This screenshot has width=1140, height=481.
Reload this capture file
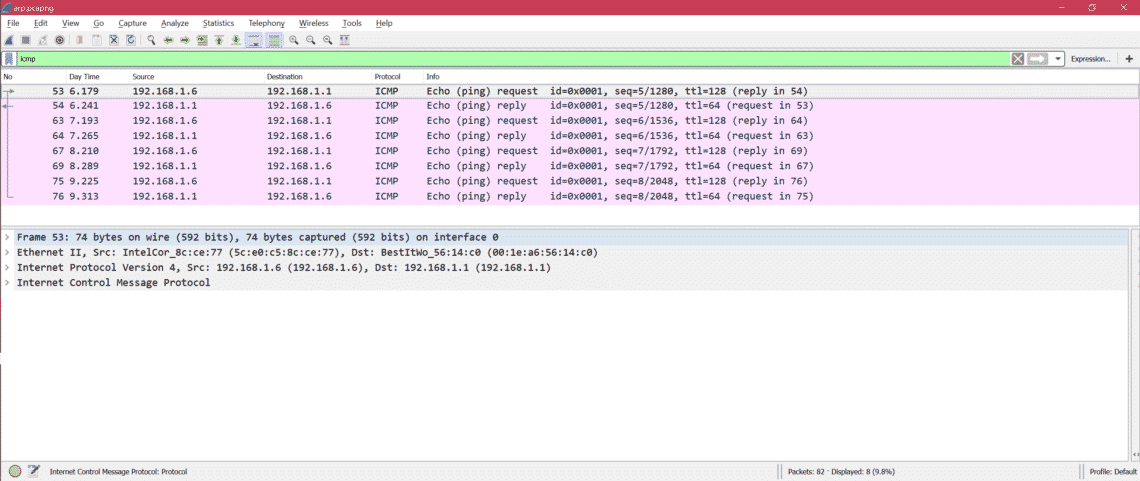[x=131, y=41]
